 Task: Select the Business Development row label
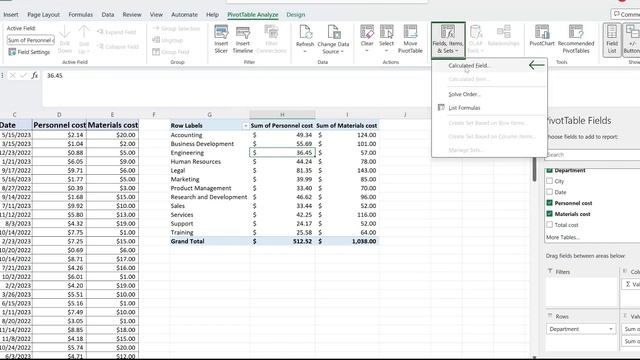[202, 144]
